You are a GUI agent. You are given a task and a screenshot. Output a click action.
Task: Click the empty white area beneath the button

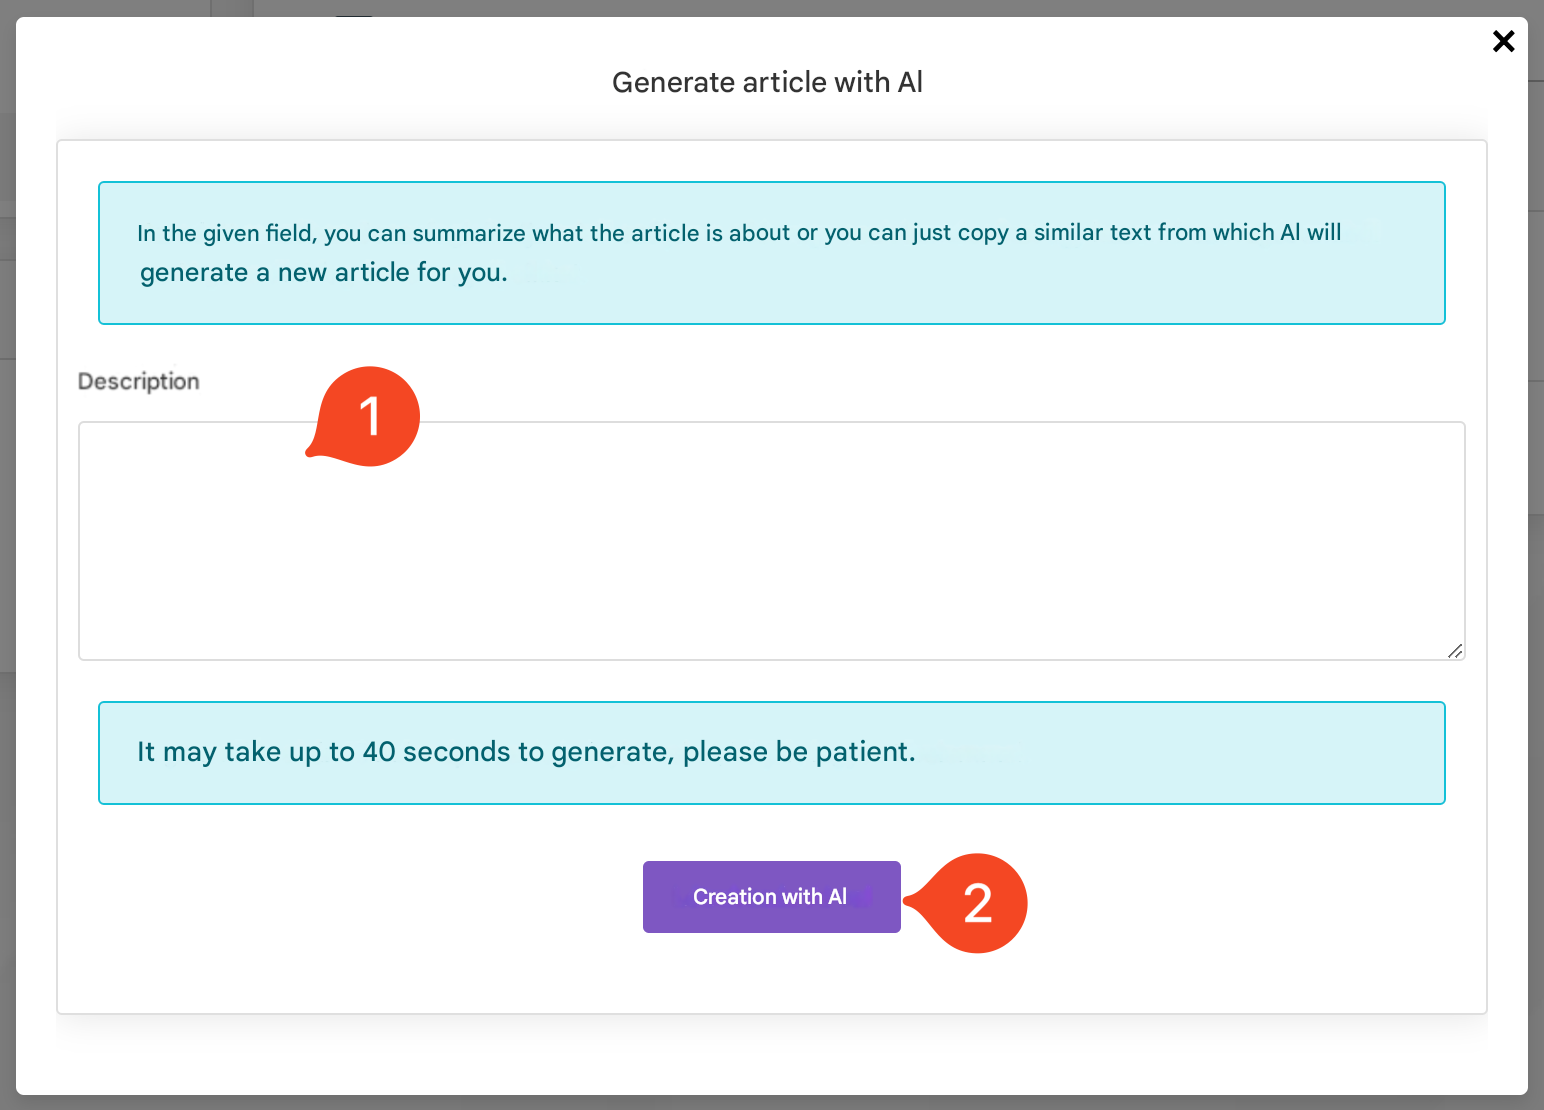771,975
